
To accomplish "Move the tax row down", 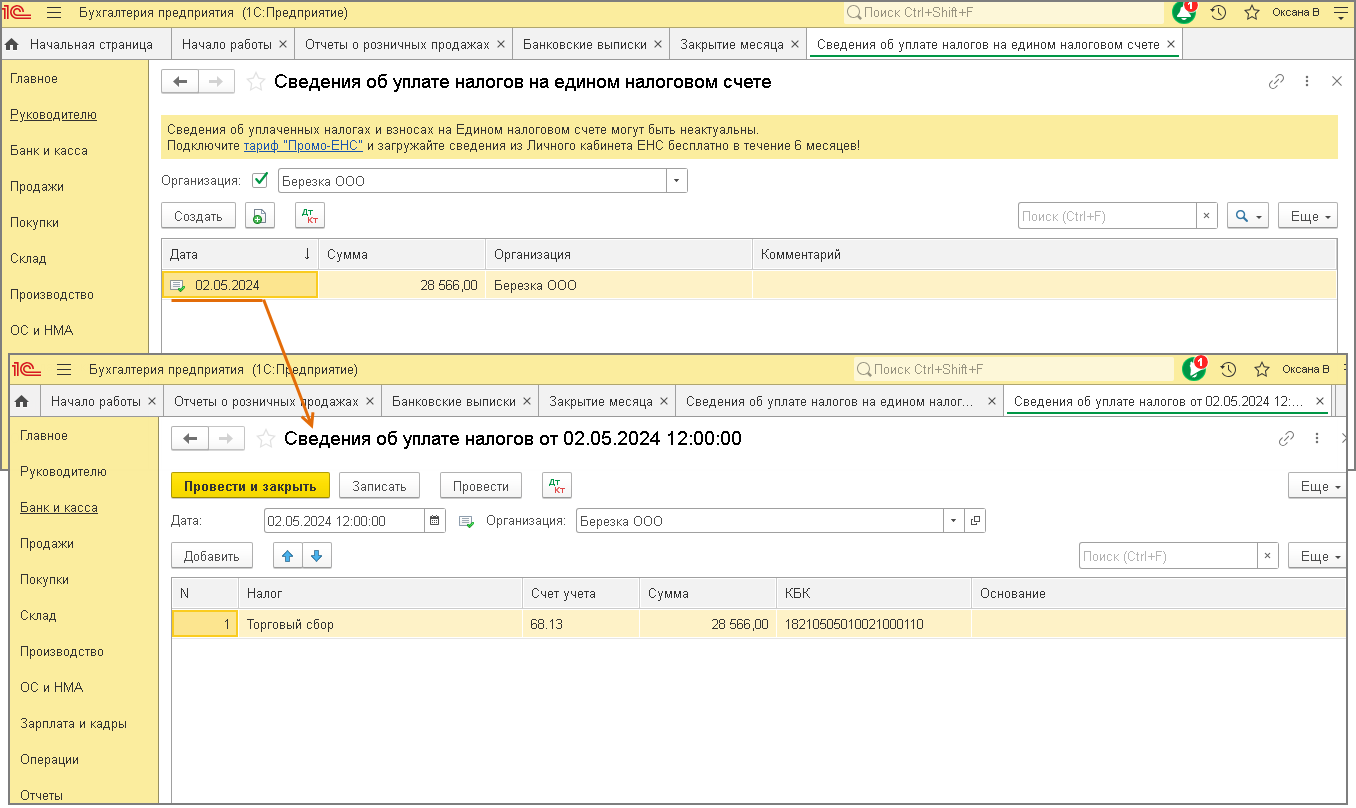I will (x=316, y=556).
